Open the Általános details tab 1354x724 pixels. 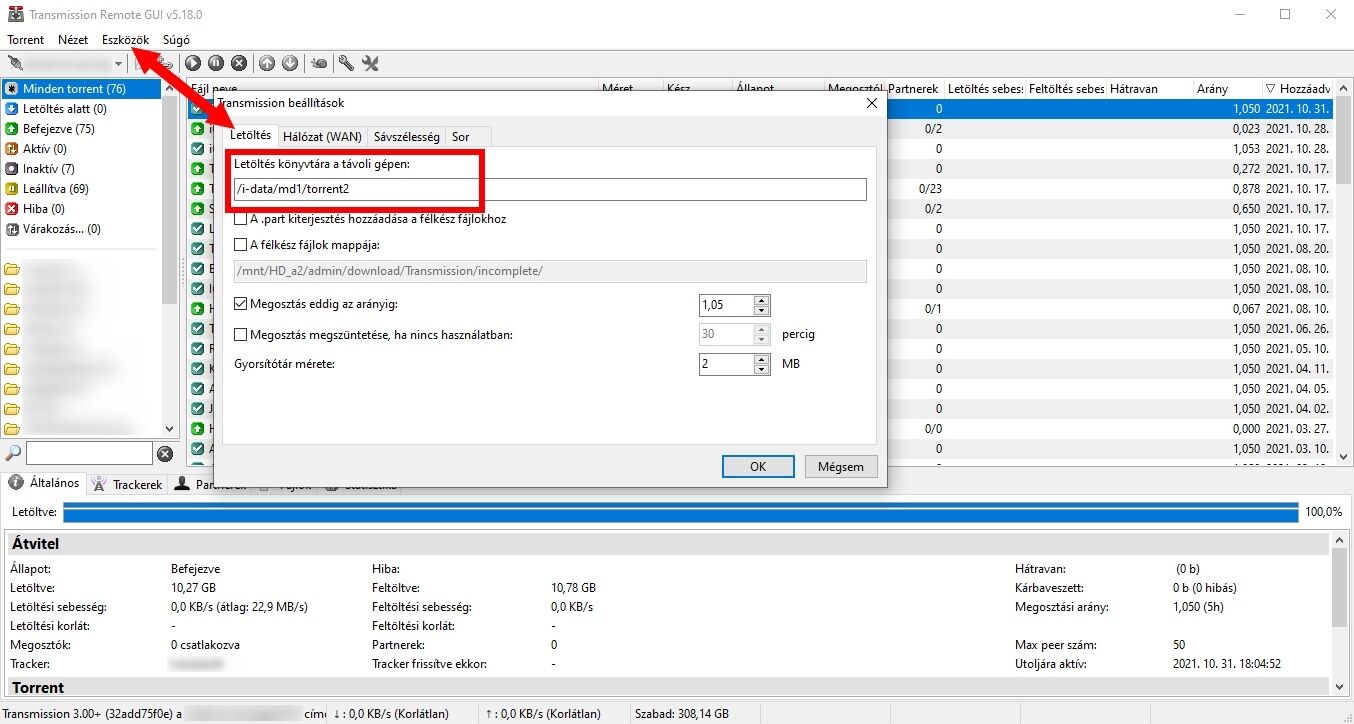click(45, 483)
